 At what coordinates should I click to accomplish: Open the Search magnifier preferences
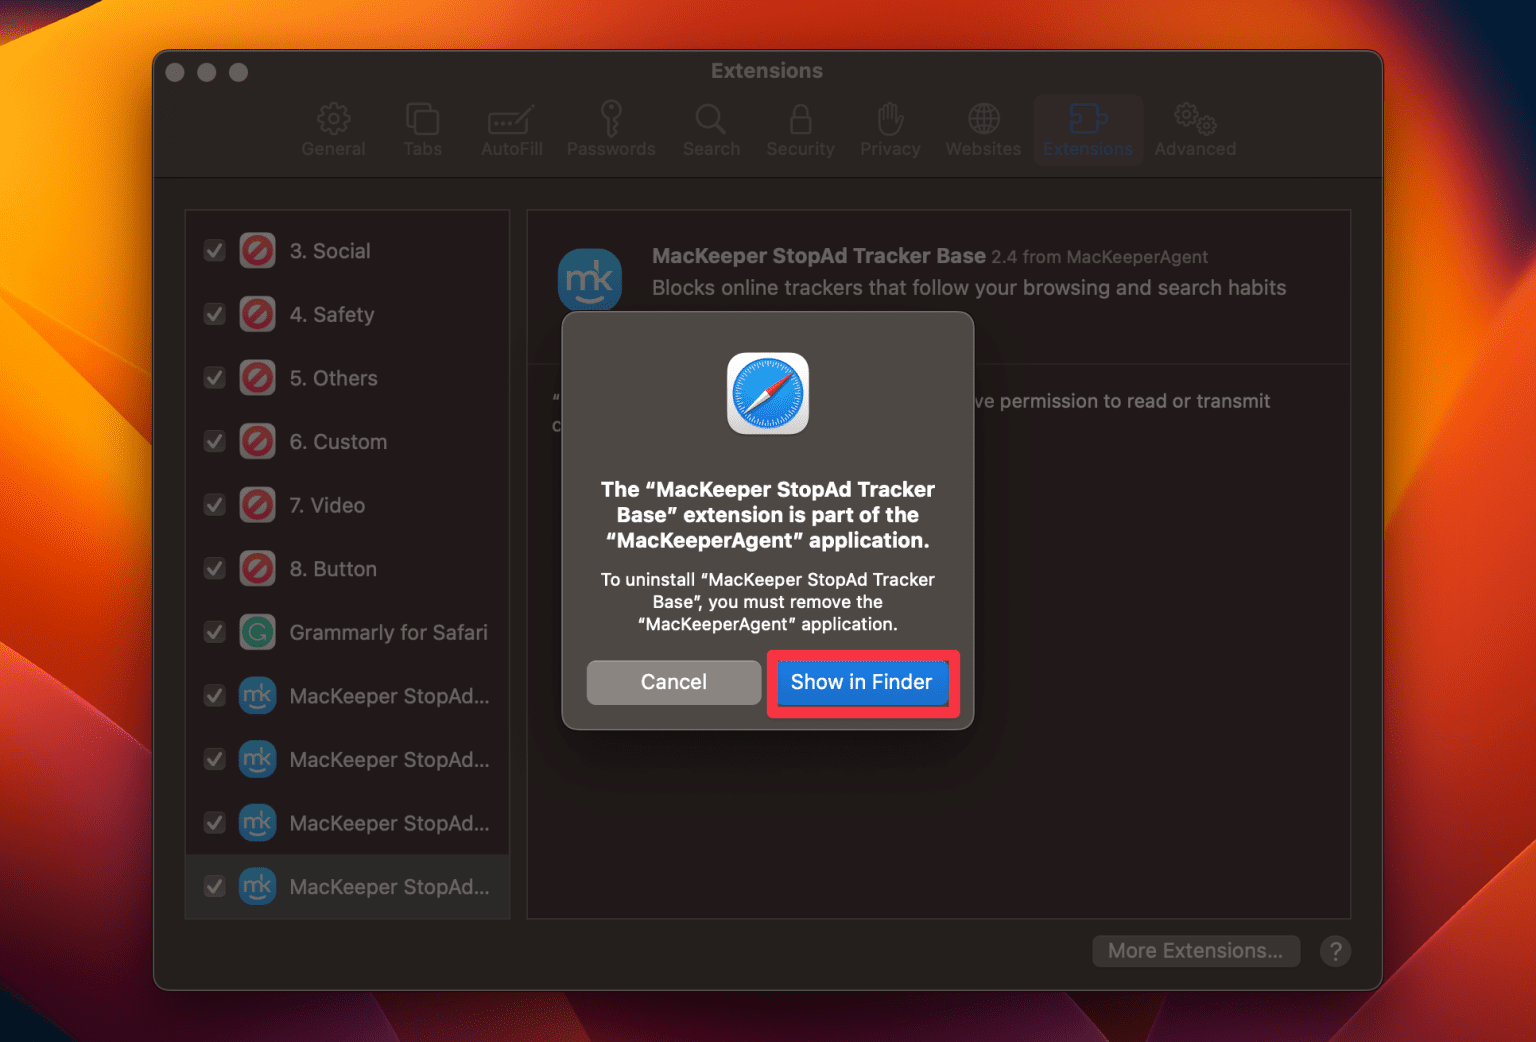[x=711, y=120]
